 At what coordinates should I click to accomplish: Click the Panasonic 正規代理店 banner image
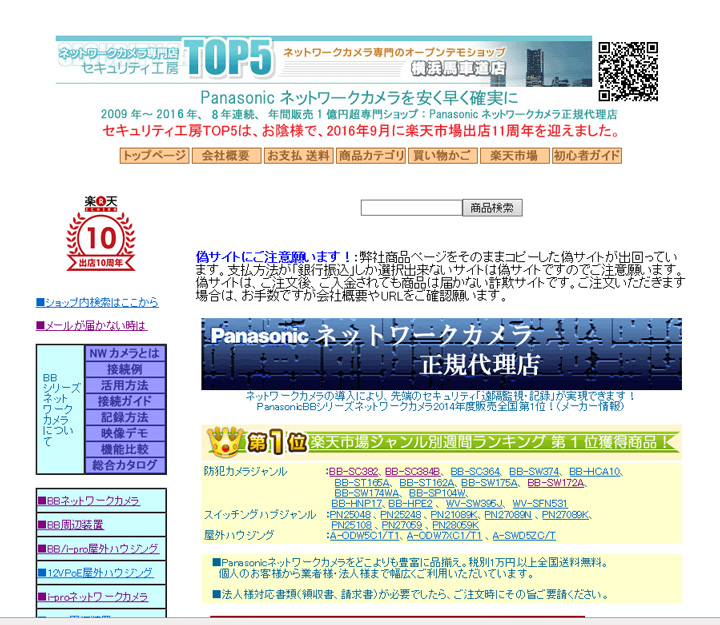(441, 353)
